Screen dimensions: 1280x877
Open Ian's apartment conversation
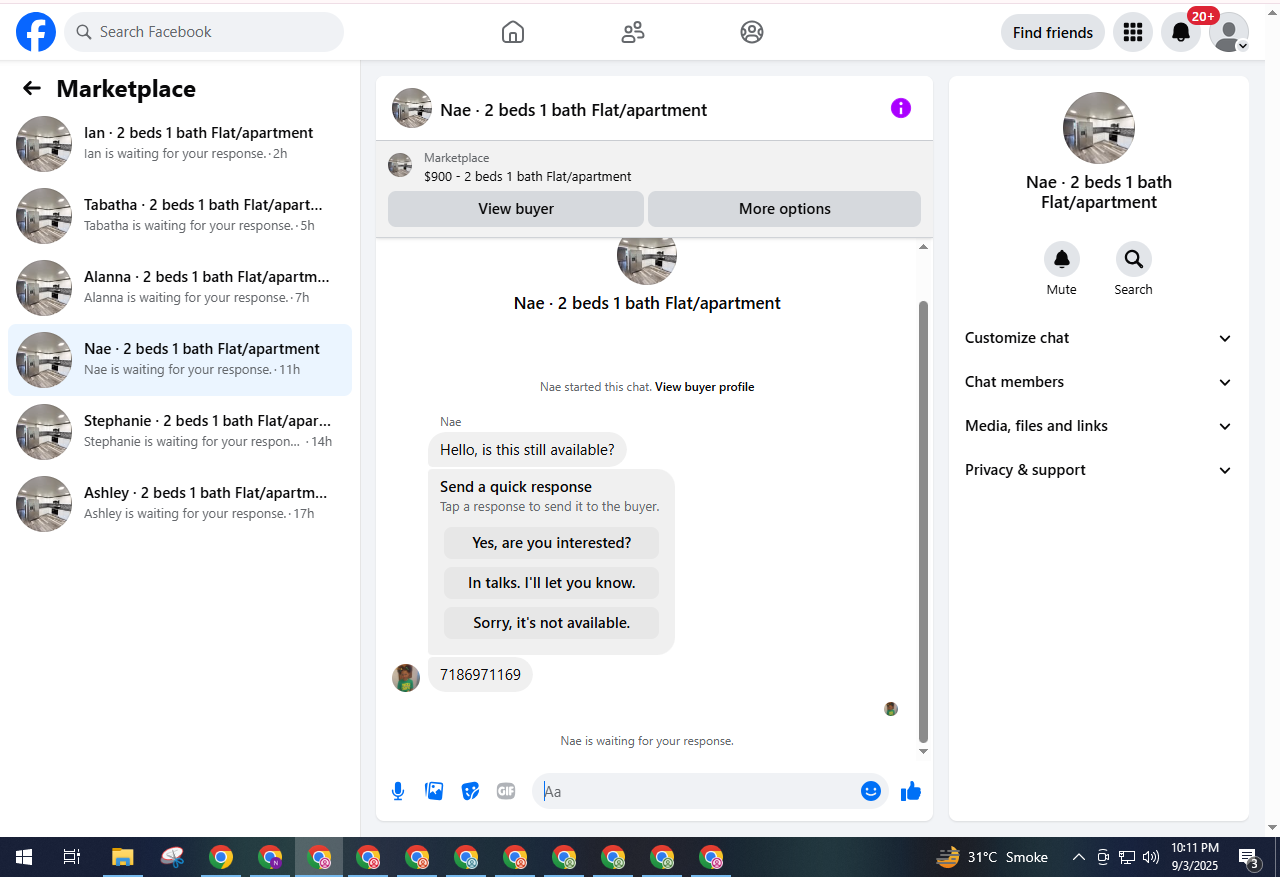180,144
